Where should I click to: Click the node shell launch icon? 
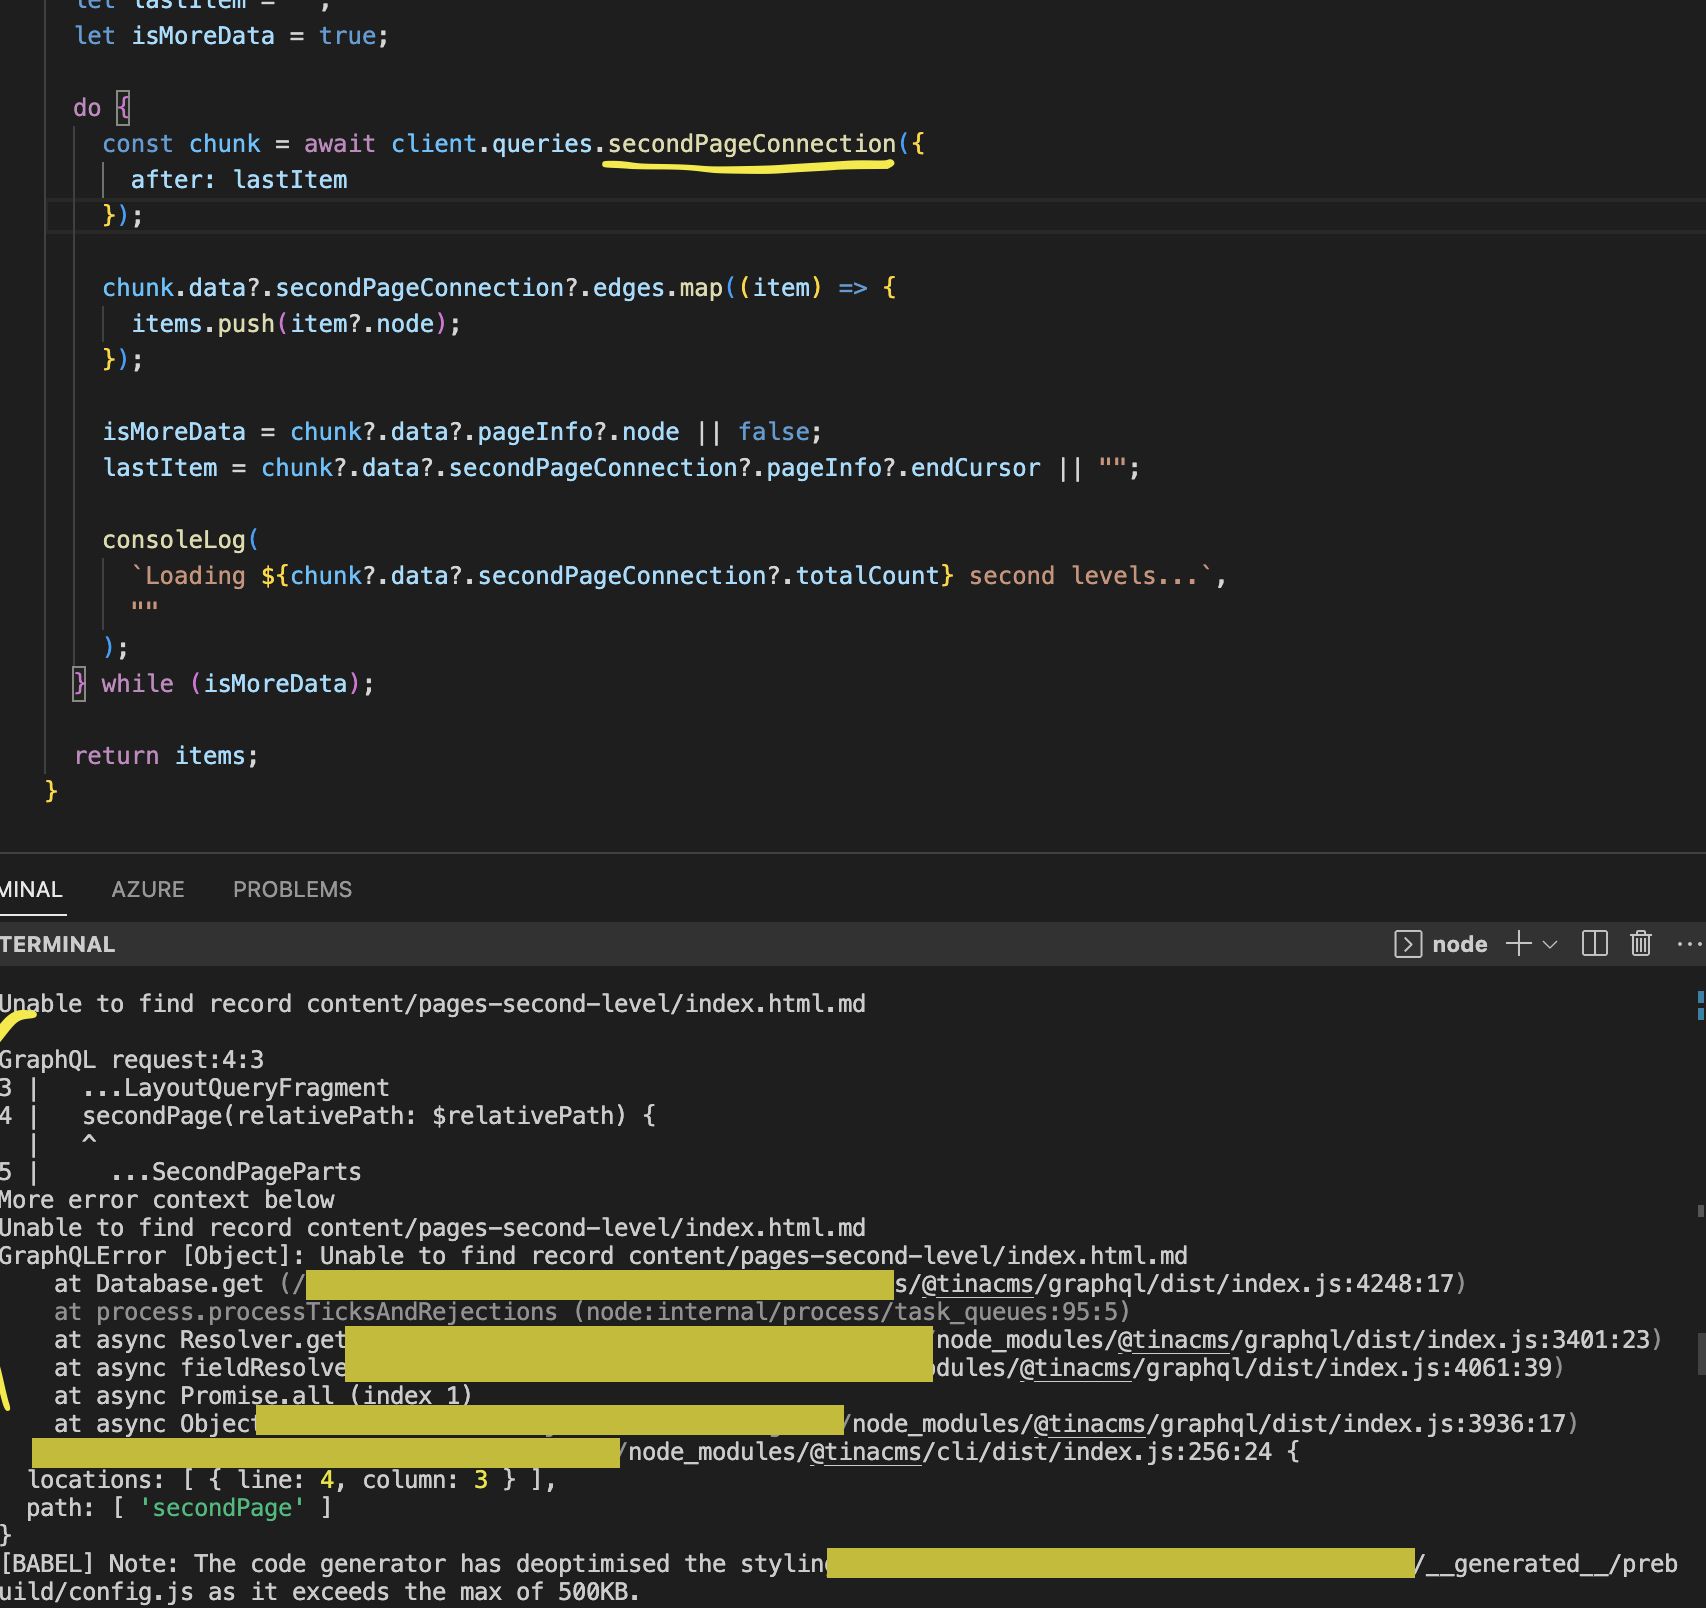tap(1407, 944)
